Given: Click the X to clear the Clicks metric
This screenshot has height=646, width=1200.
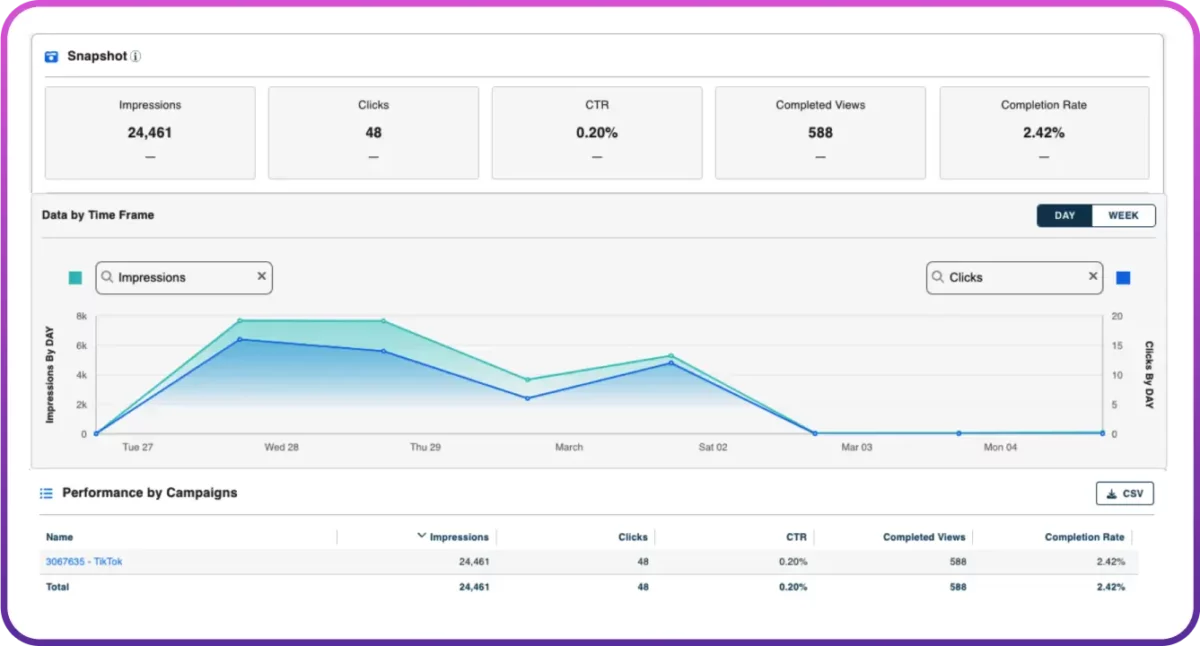Looking at the screenshot, I should click(1093, 277).
